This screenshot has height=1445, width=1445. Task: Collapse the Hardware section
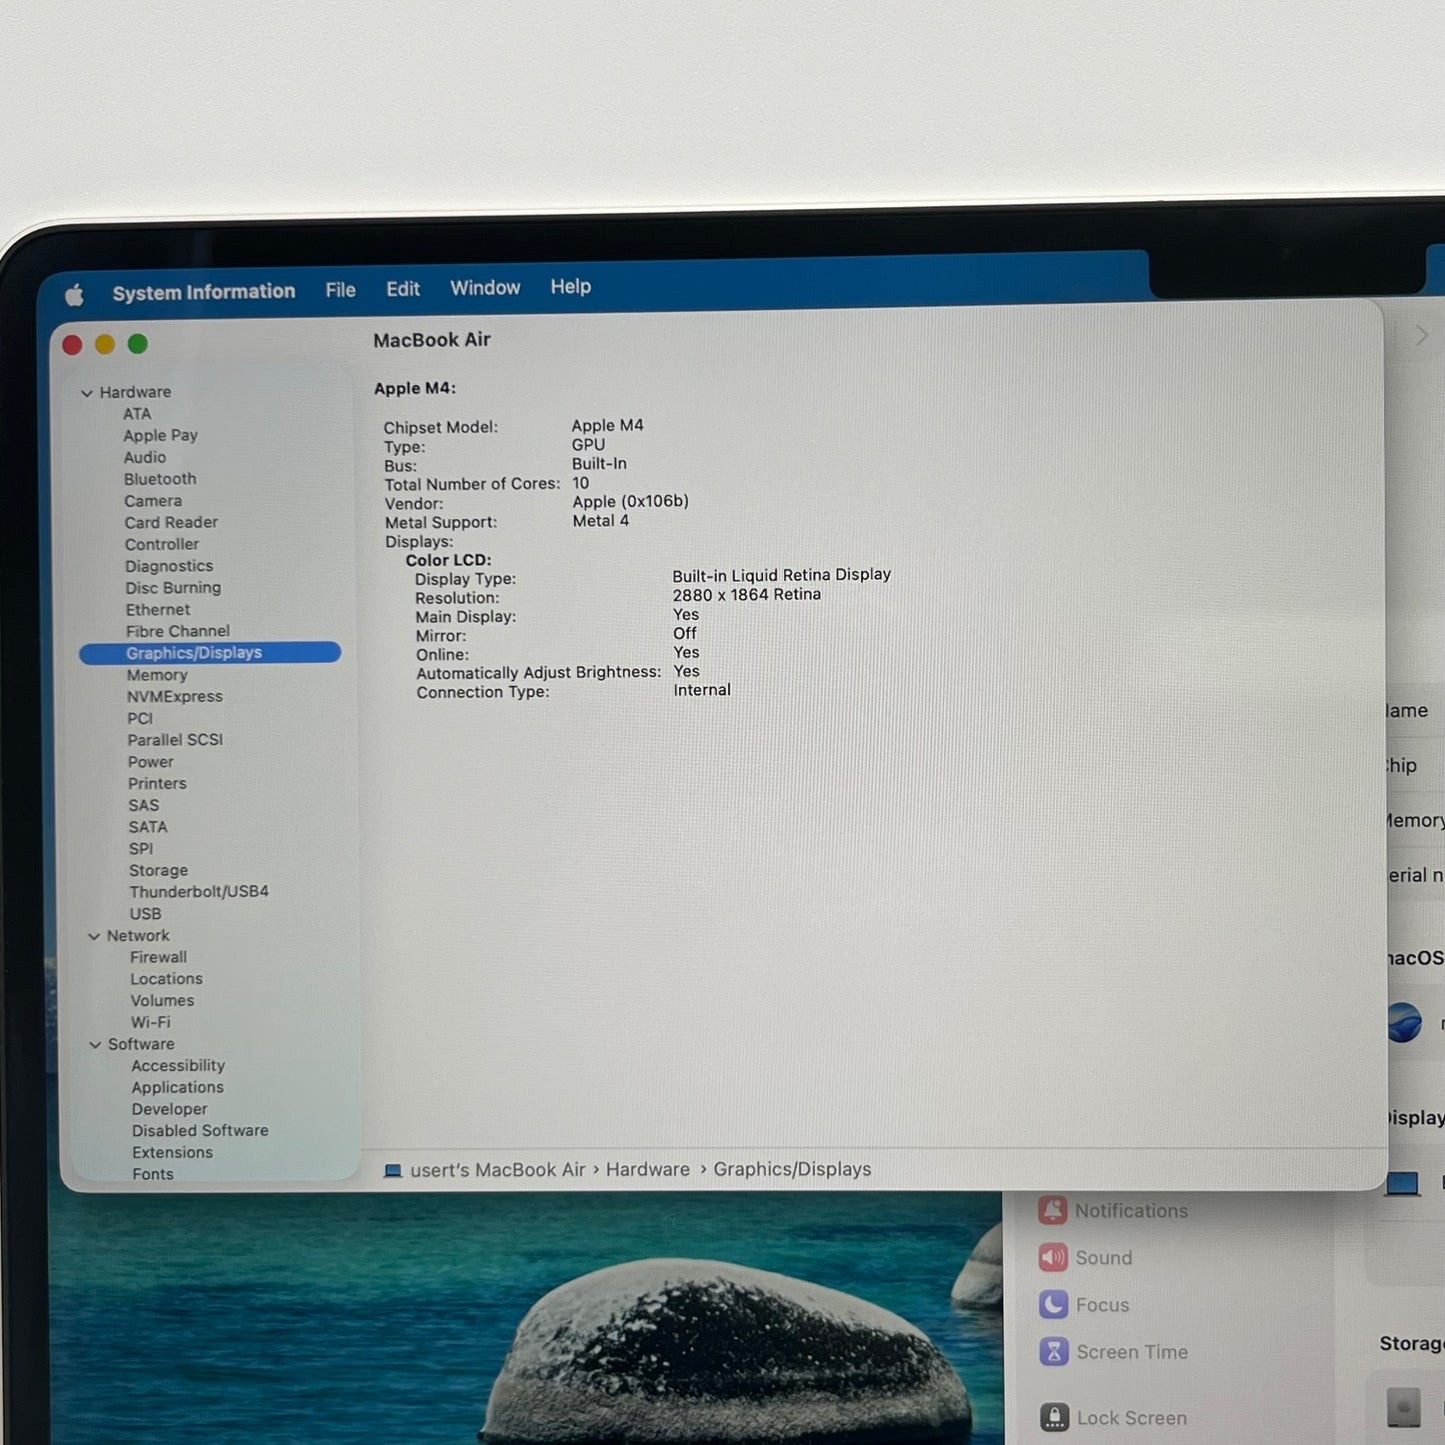click(87, 393)
